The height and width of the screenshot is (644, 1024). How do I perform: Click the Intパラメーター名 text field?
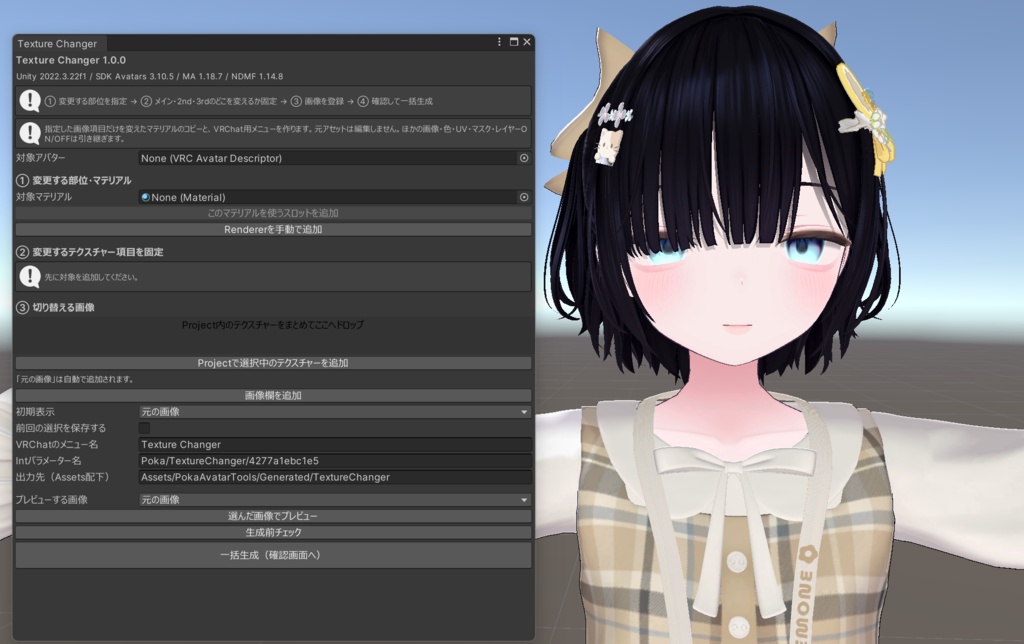point(335,460)
